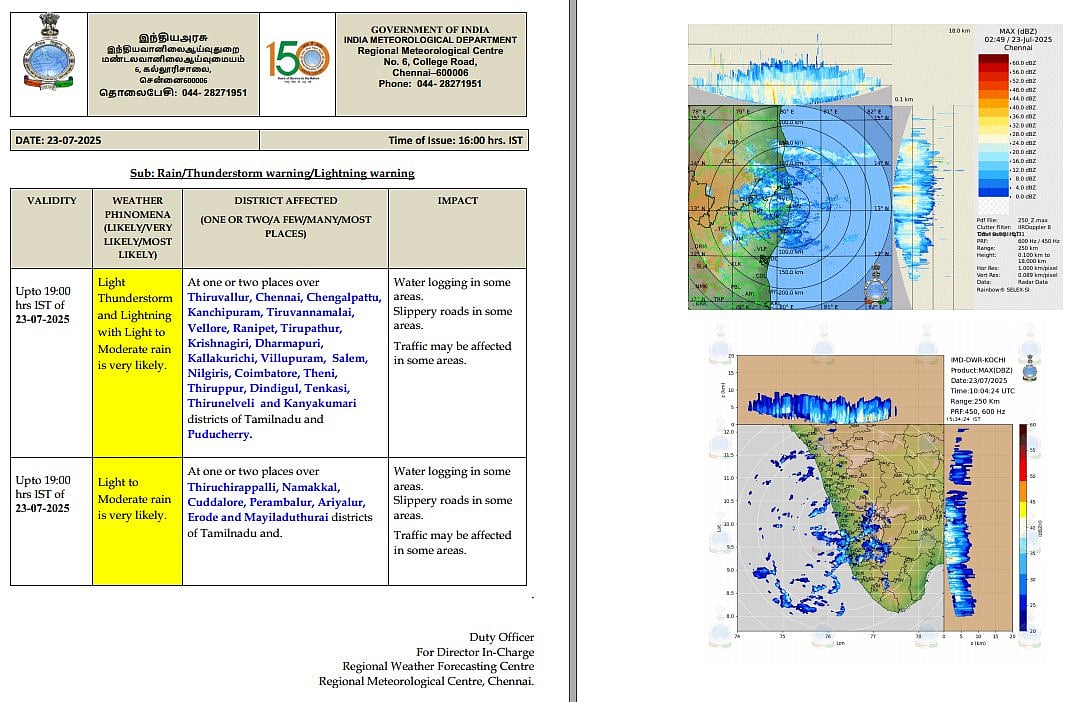Click the English header phone number 044-28271951
Screen dimensions: 1087x702
[430, 83]
